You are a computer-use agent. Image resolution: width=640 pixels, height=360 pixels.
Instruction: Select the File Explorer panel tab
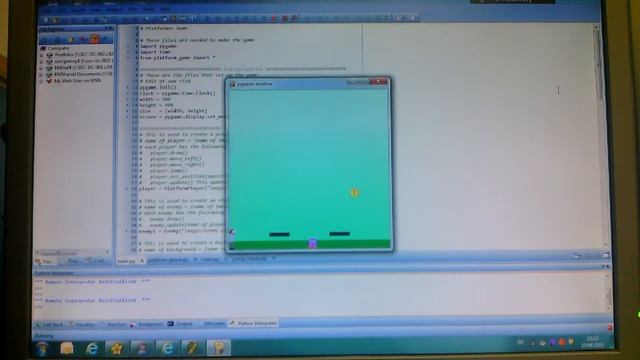(x=44, y=261)
